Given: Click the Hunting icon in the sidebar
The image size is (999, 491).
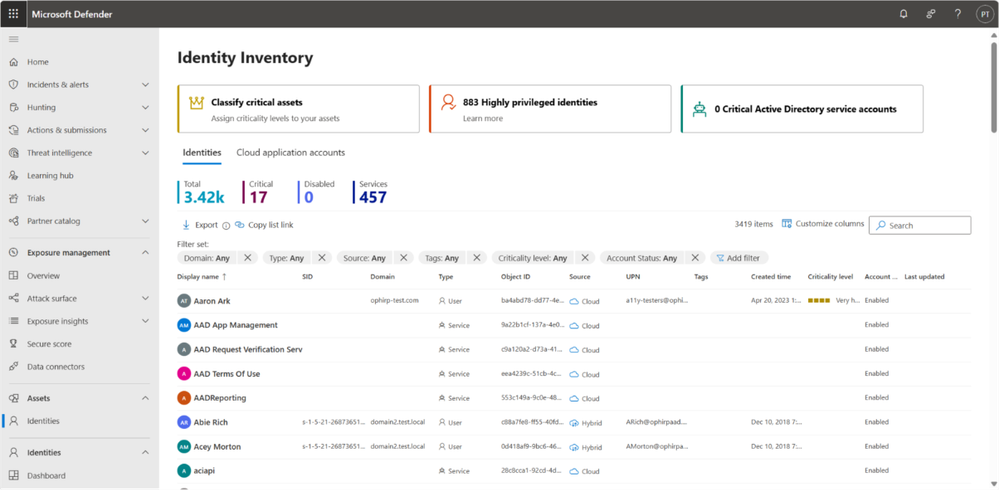Looking at the screenshot, I should click(13, 108).
